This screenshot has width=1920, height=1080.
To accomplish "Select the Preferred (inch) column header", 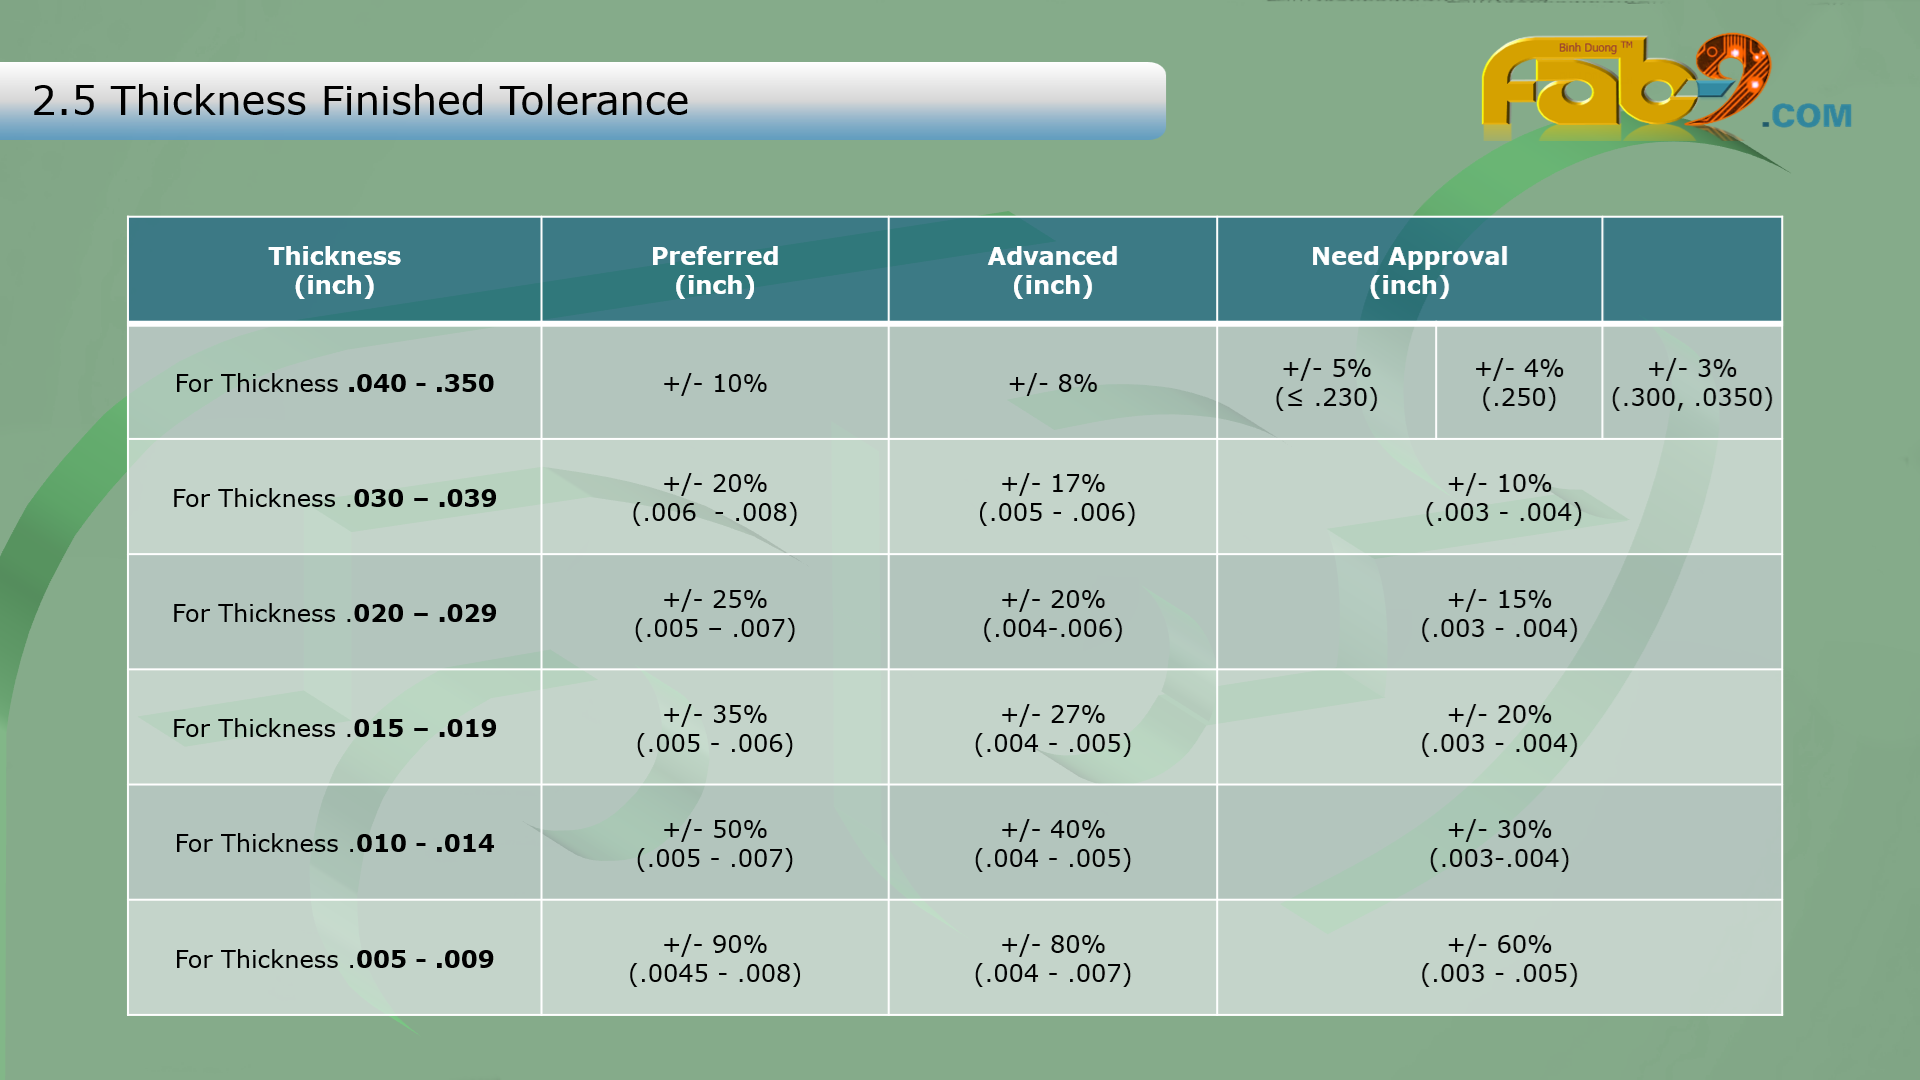I will pos(714,270).
